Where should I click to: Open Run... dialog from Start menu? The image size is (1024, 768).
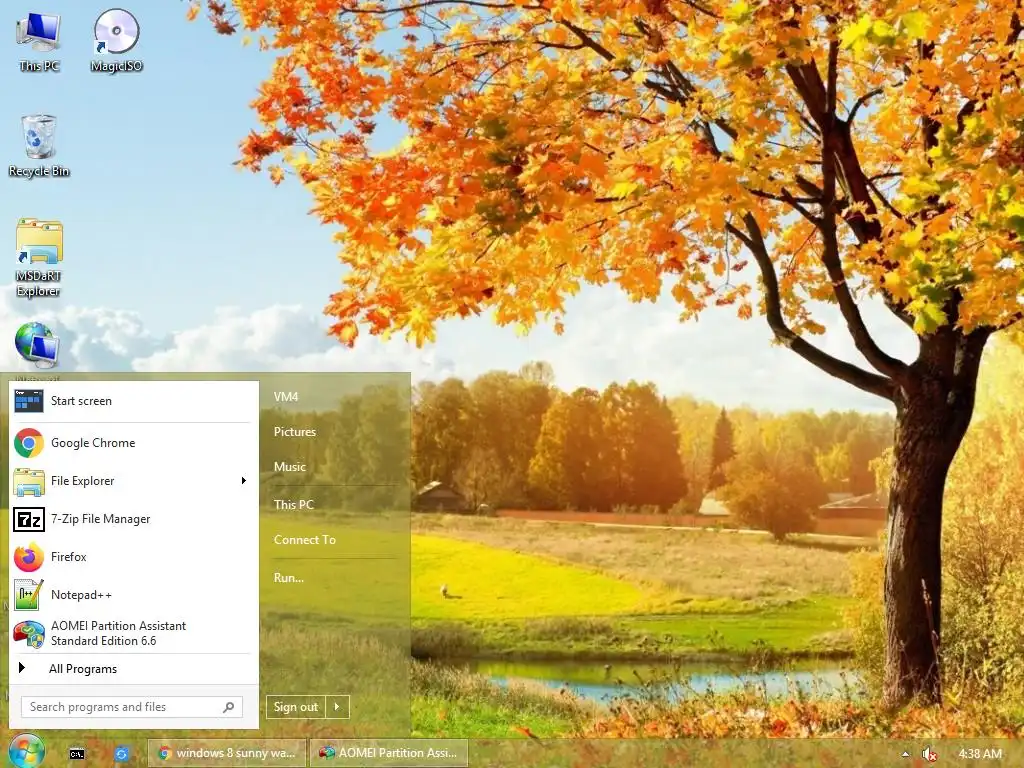(289, 578)
